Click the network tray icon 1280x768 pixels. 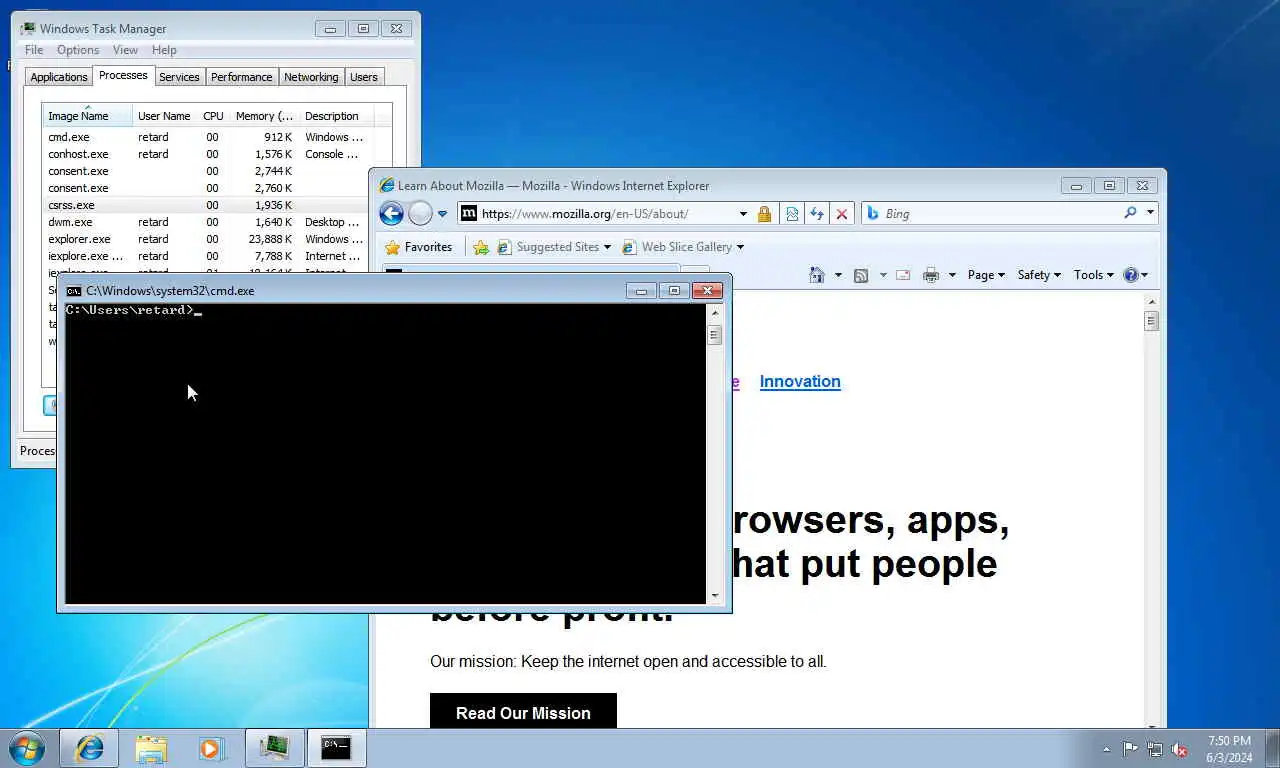1155,749
